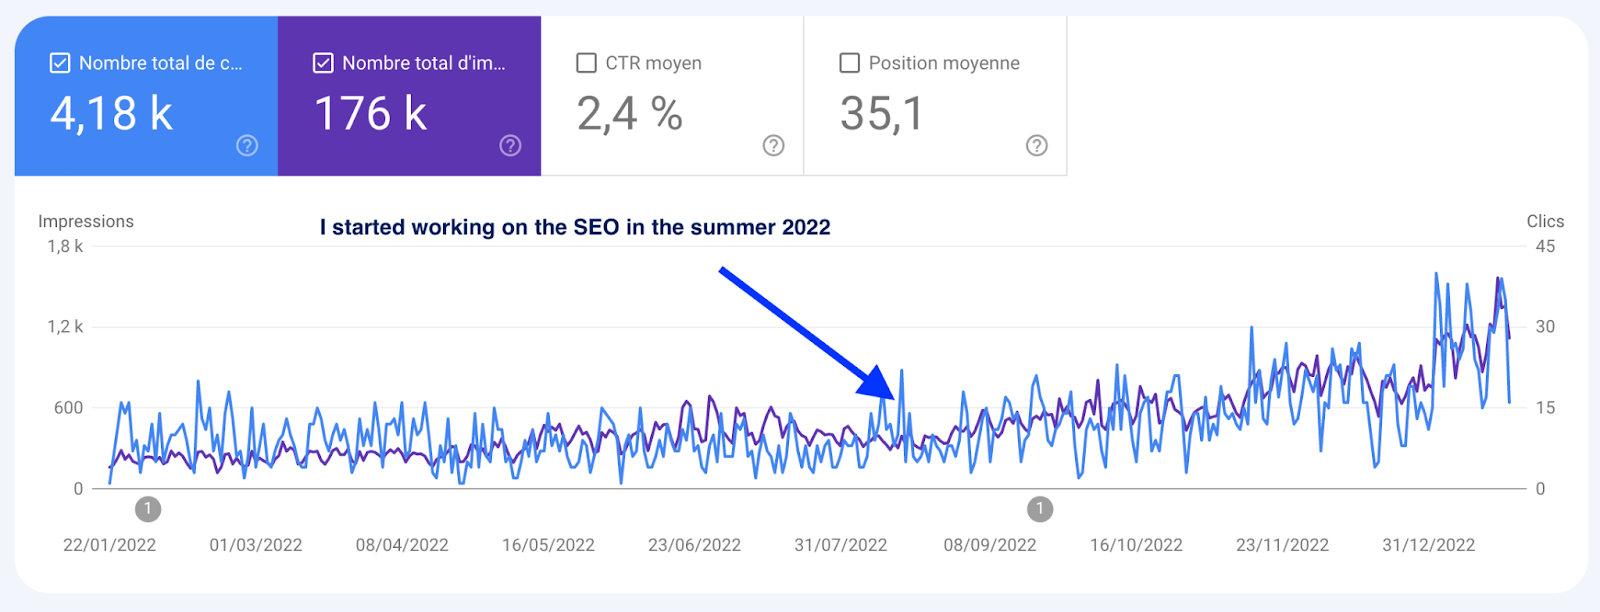Click the Impressions axis label

(x=86, y=221)
